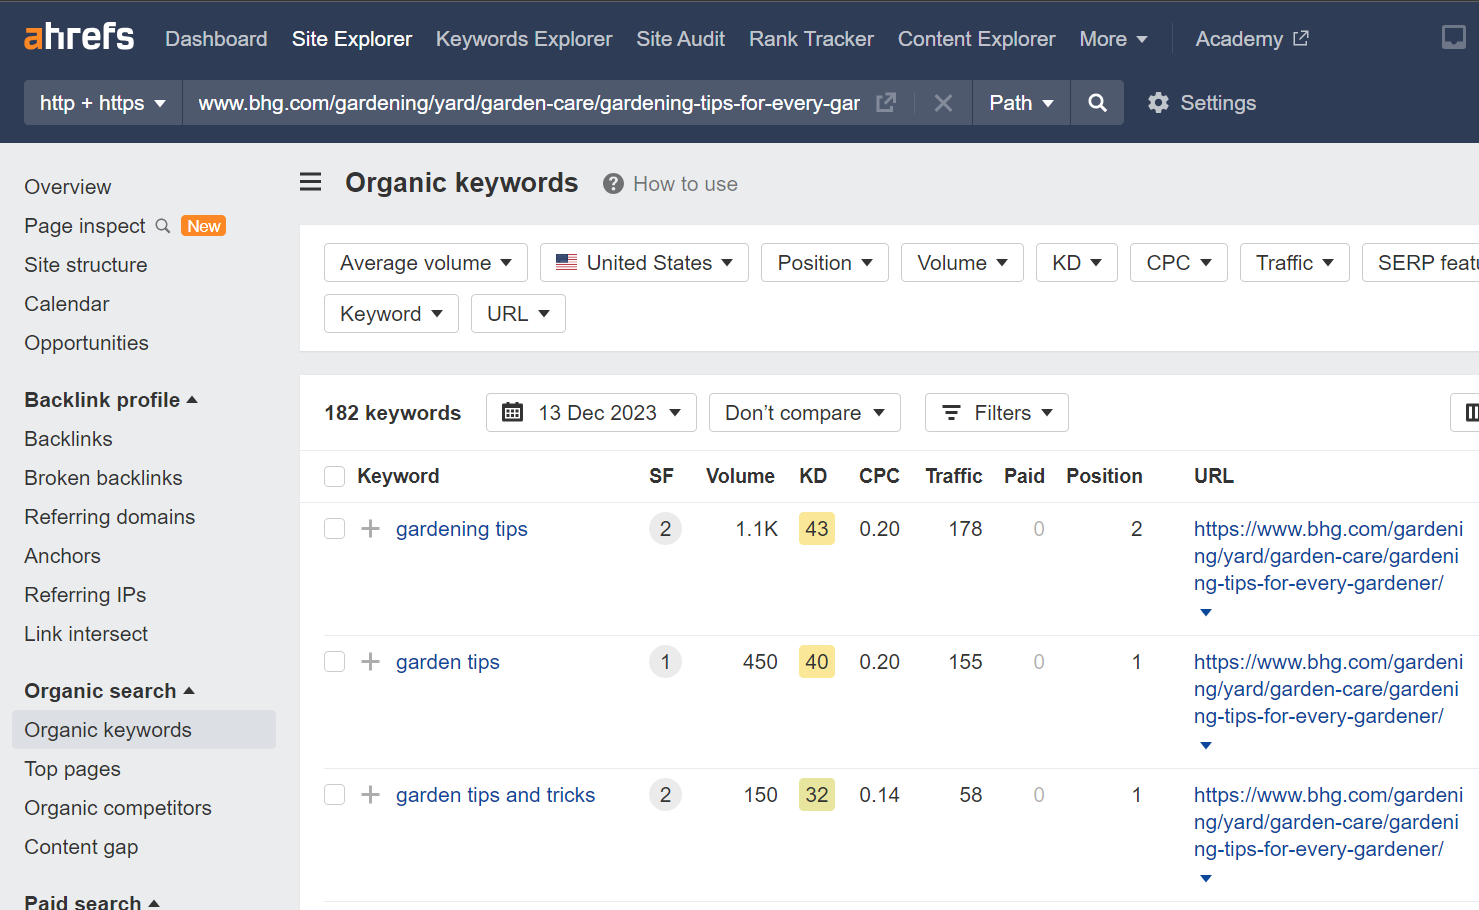Click the gardening tips keyword link

tap(462, 529)
